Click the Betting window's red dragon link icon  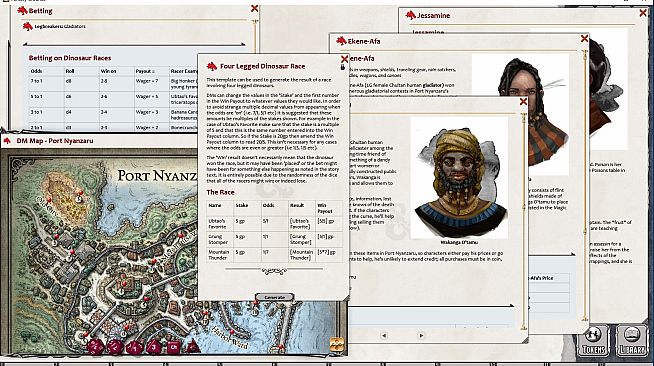[x=22, y=11]
